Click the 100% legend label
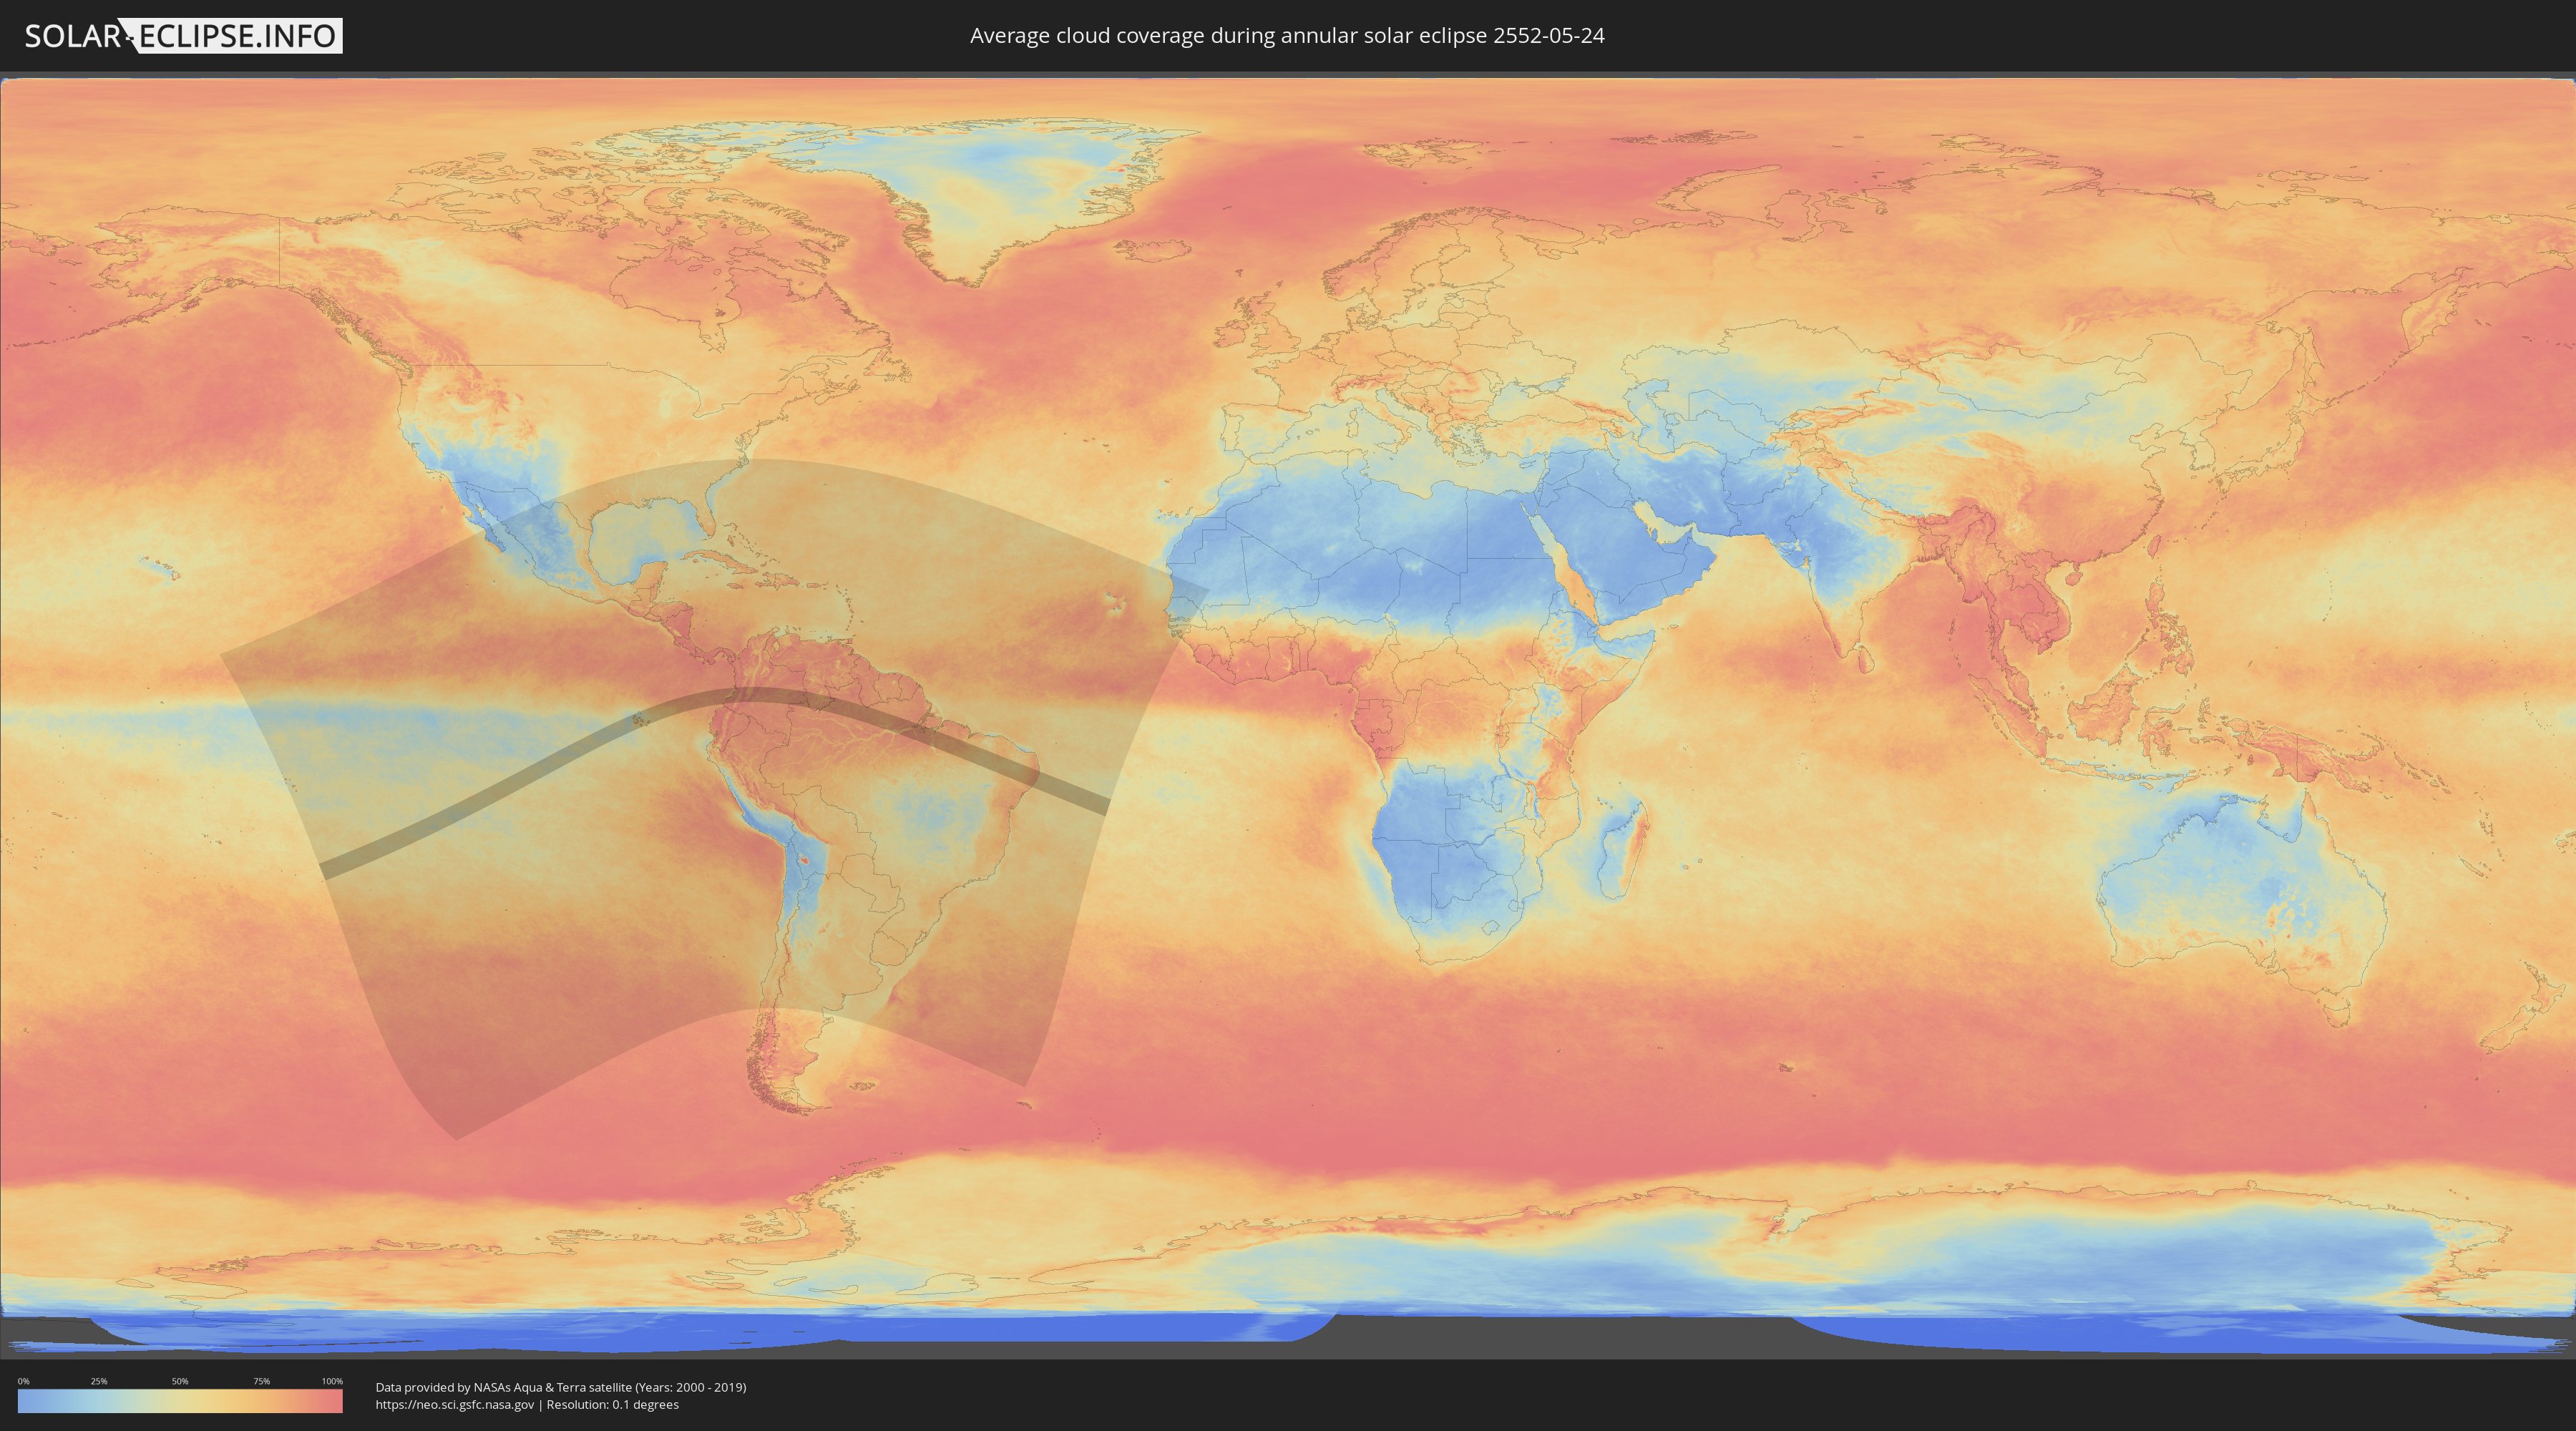 [x=332, y=1381]
